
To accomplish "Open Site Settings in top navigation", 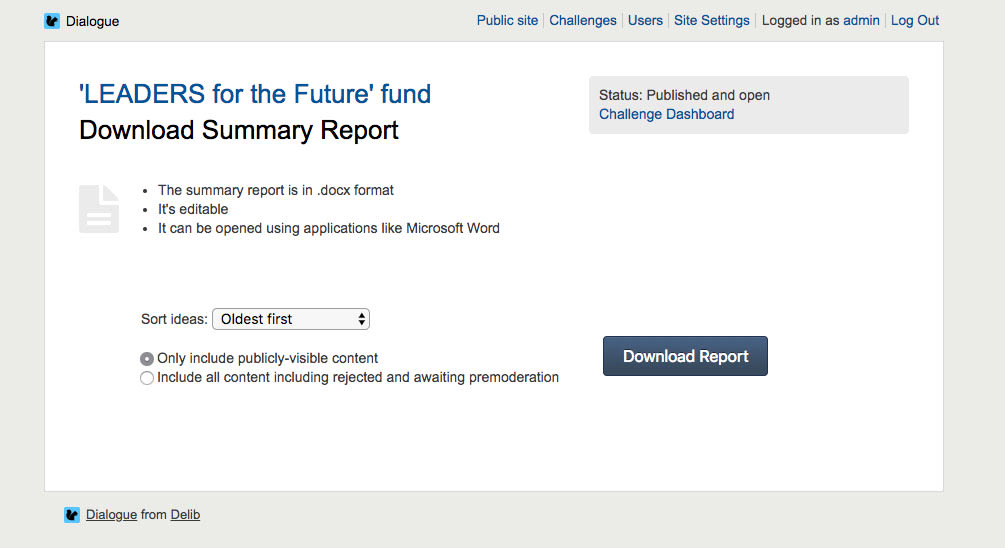I will (x=711, y=21).
